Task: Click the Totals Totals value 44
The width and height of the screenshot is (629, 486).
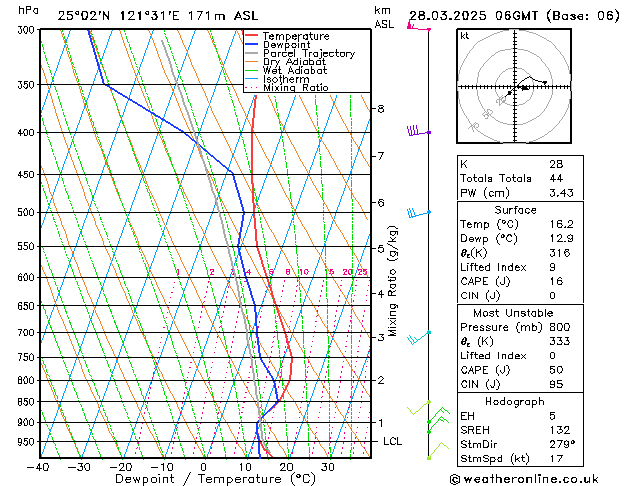Action: coord(556,178)
